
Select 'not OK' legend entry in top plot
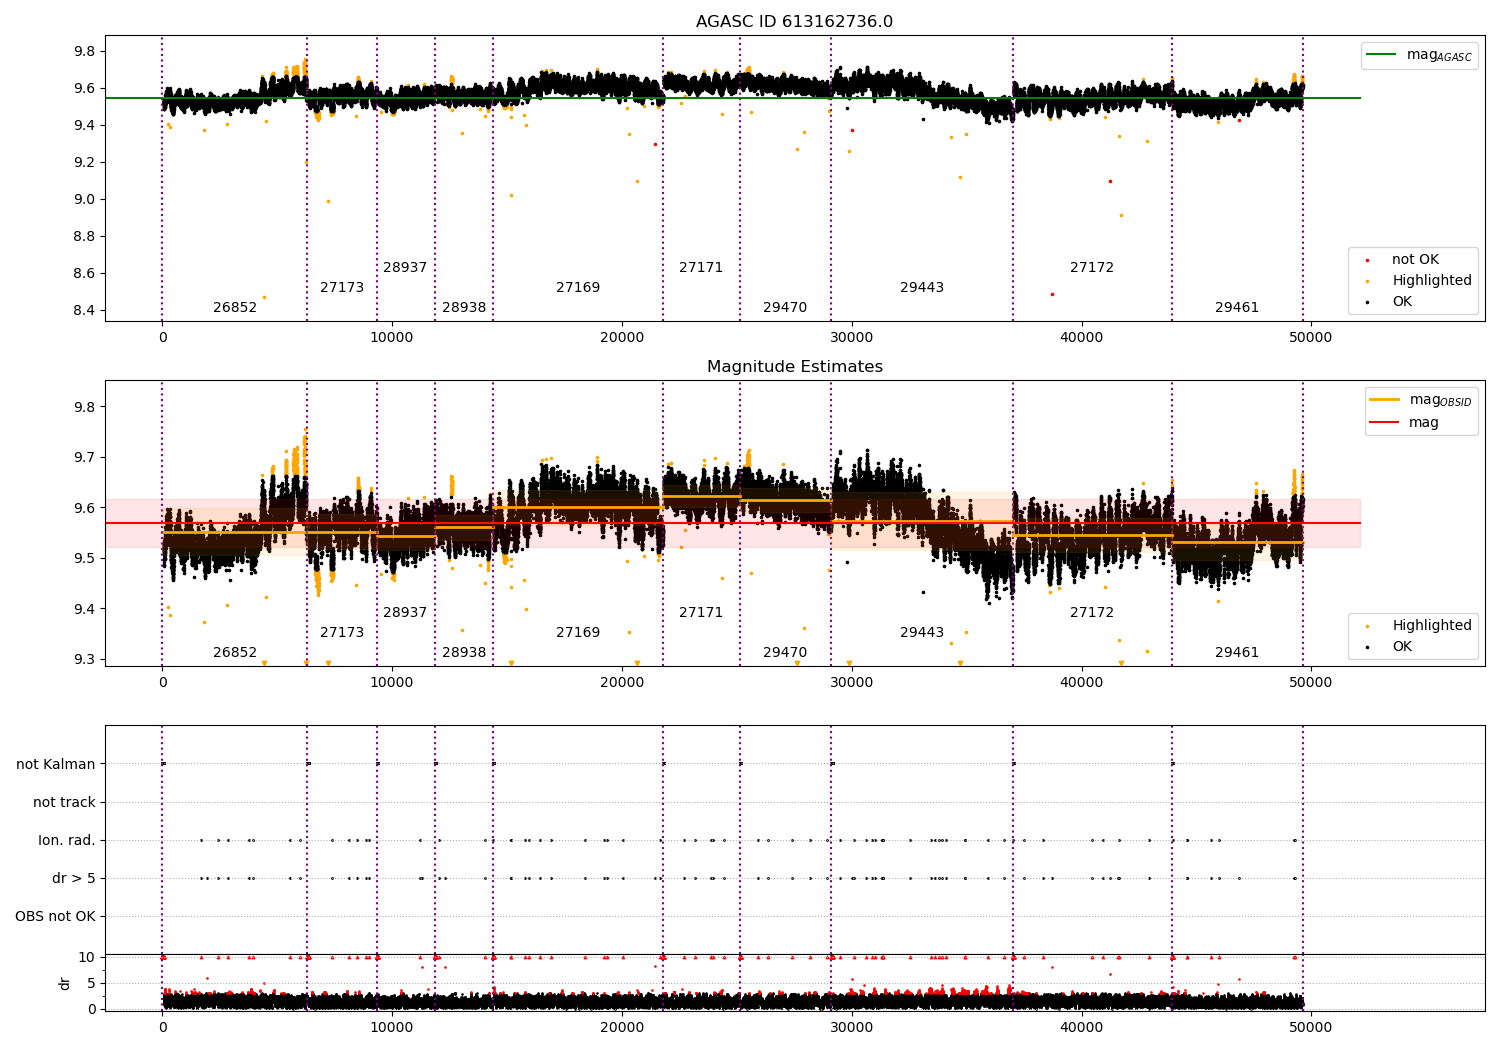click(1415, 260)
